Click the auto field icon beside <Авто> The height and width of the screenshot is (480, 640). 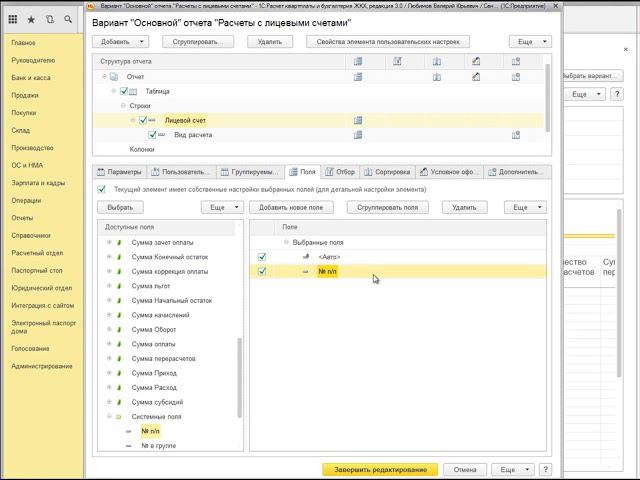point(306,257)
